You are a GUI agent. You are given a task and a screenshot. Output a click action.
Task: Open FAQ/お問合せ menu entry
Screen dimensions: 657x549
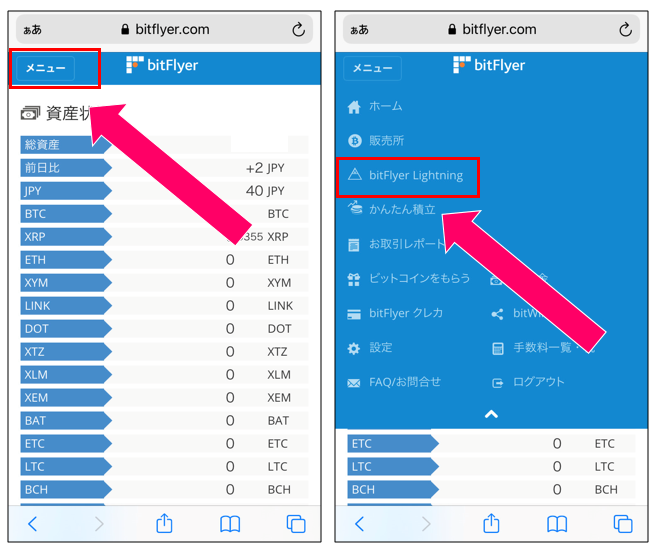(x=405, y=382)
